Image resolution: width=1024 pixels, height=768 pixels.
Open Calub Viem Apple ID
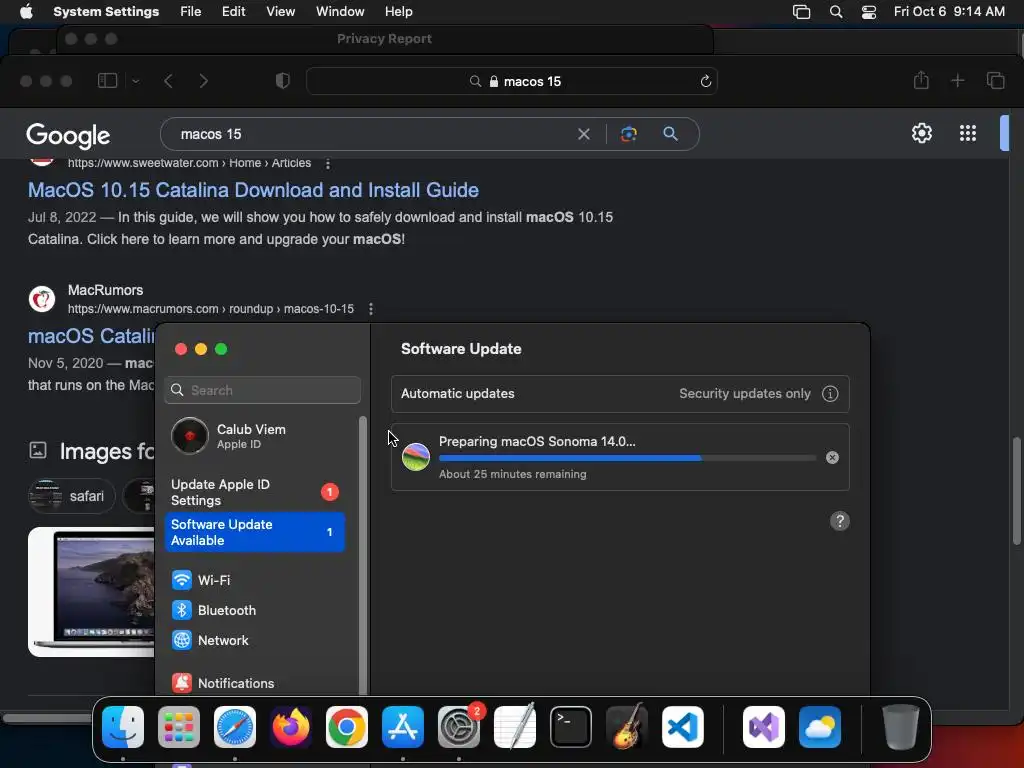(255, 436)
